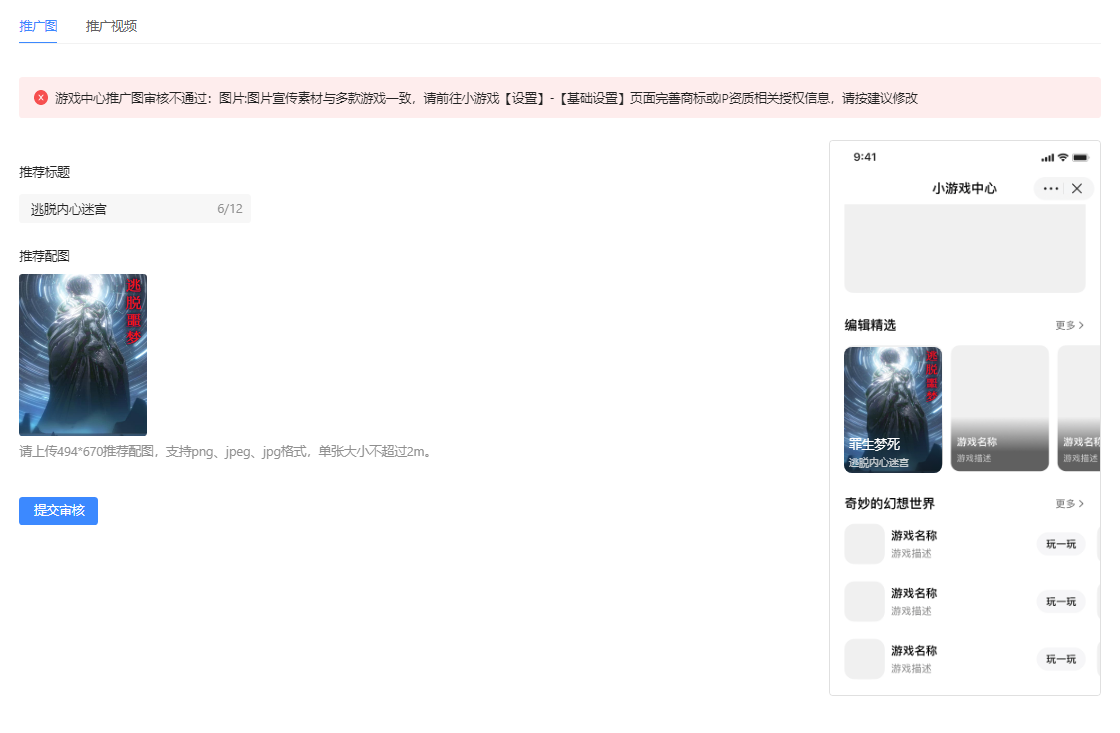Click the 编辑精选 section heading
The image size is (1120, 733).
coord(870,325)
